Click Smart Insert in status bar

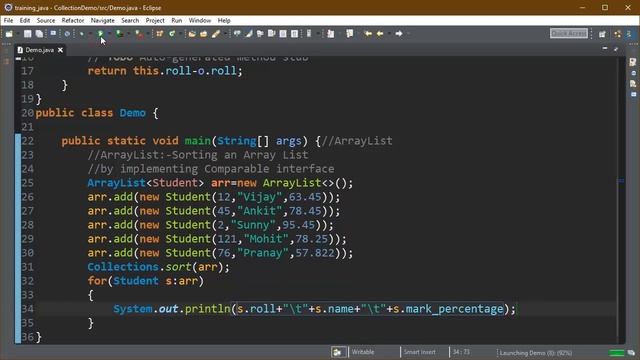pos(419,352)
